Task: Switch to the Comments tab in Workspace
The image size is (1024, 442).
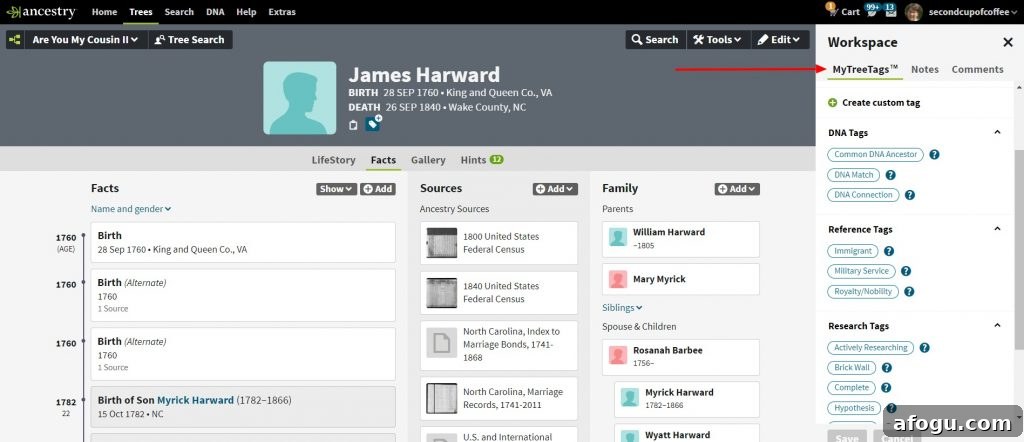Action: click(x=977, y=69)
